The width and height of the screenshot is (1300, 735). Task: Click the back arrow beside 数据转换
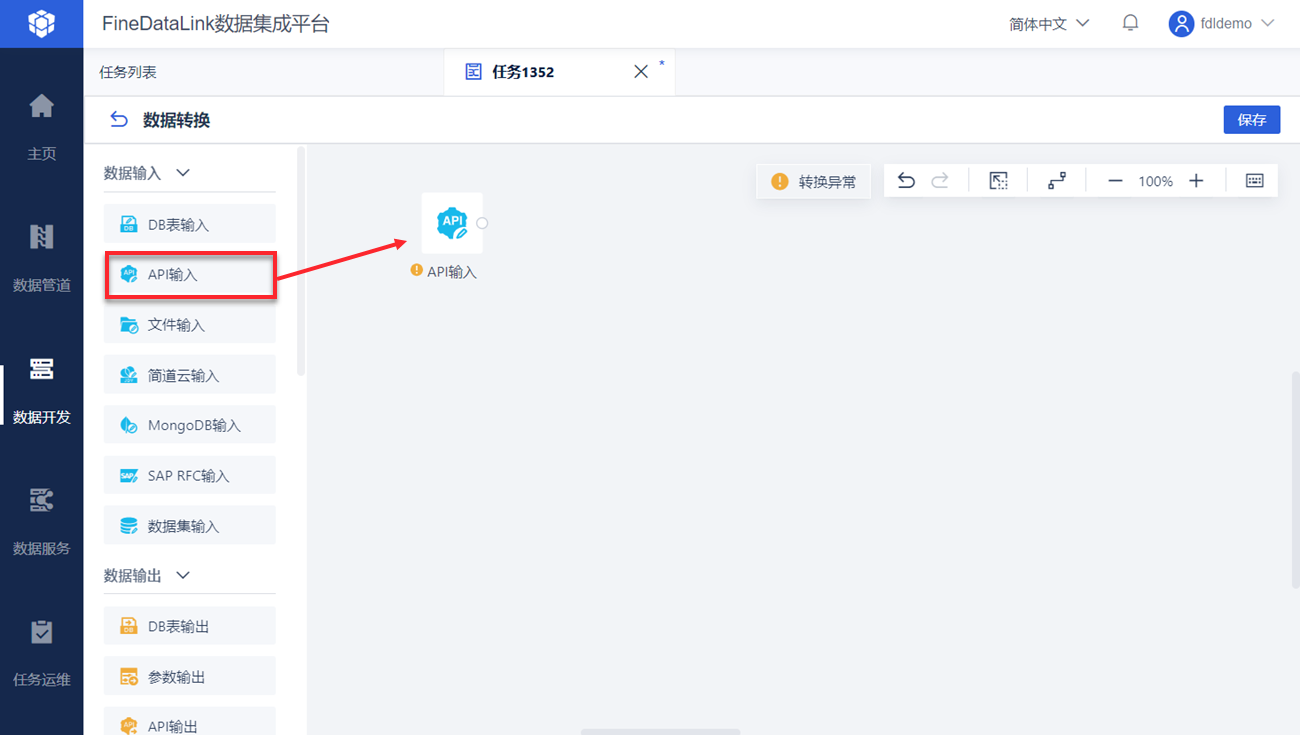click(x=119, y=120)
